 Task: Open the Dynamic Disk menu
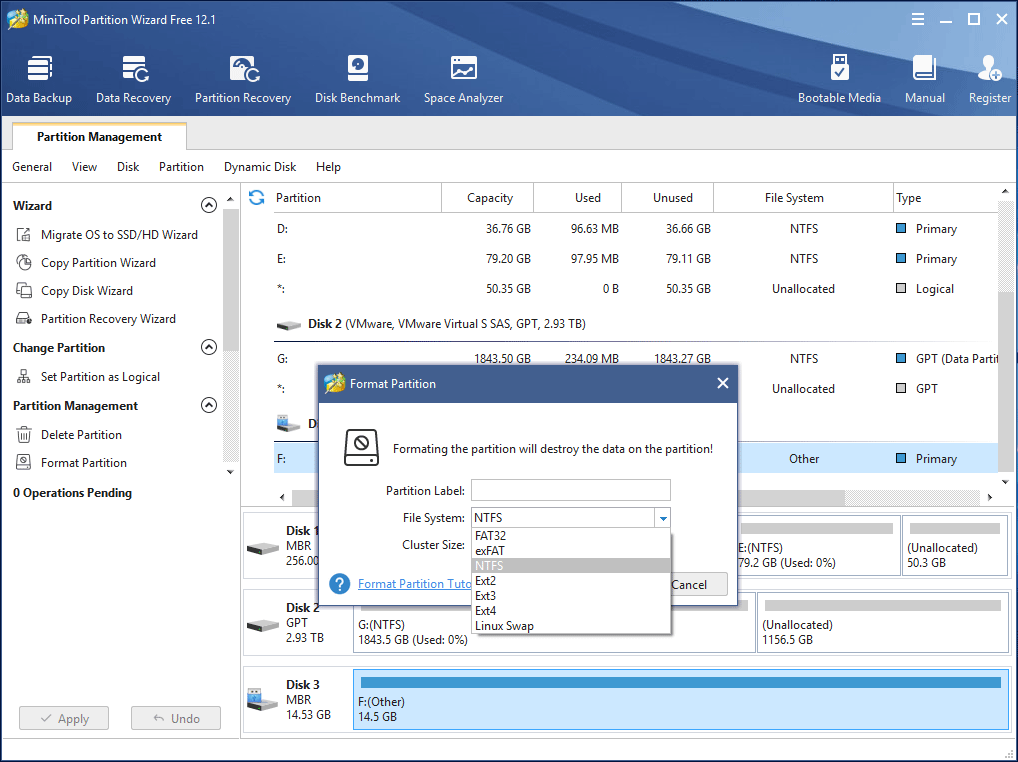coord(260,167)
